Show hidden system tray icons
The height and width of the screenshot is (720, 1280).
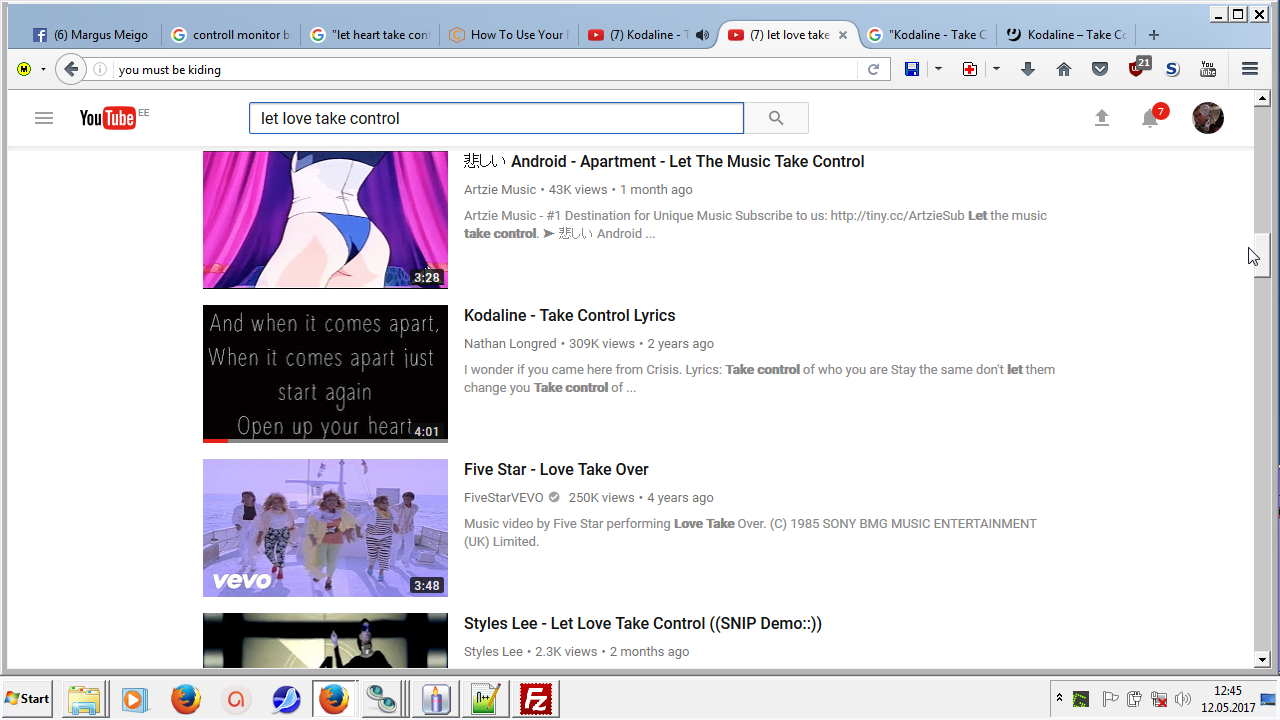[1059, 698]
